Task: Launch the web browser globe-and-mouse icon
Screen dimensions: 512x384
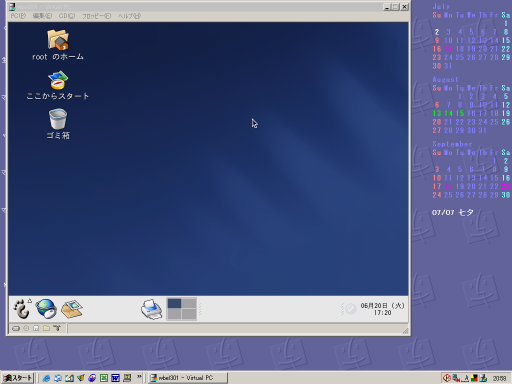Action: click(46, 309)
